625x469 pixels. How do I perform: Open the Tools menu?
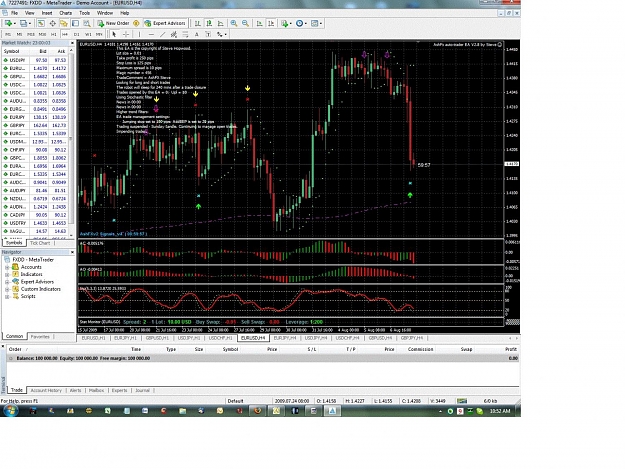pyautogui.click(x=85, y=13)
